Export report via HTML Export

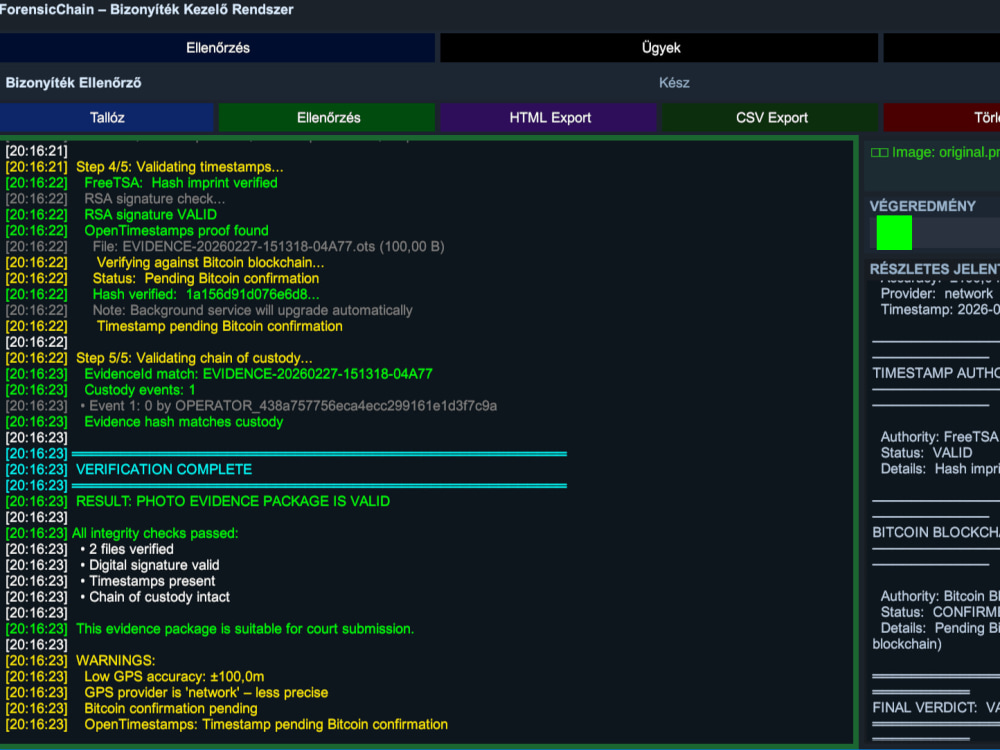(x=549, y=117)
